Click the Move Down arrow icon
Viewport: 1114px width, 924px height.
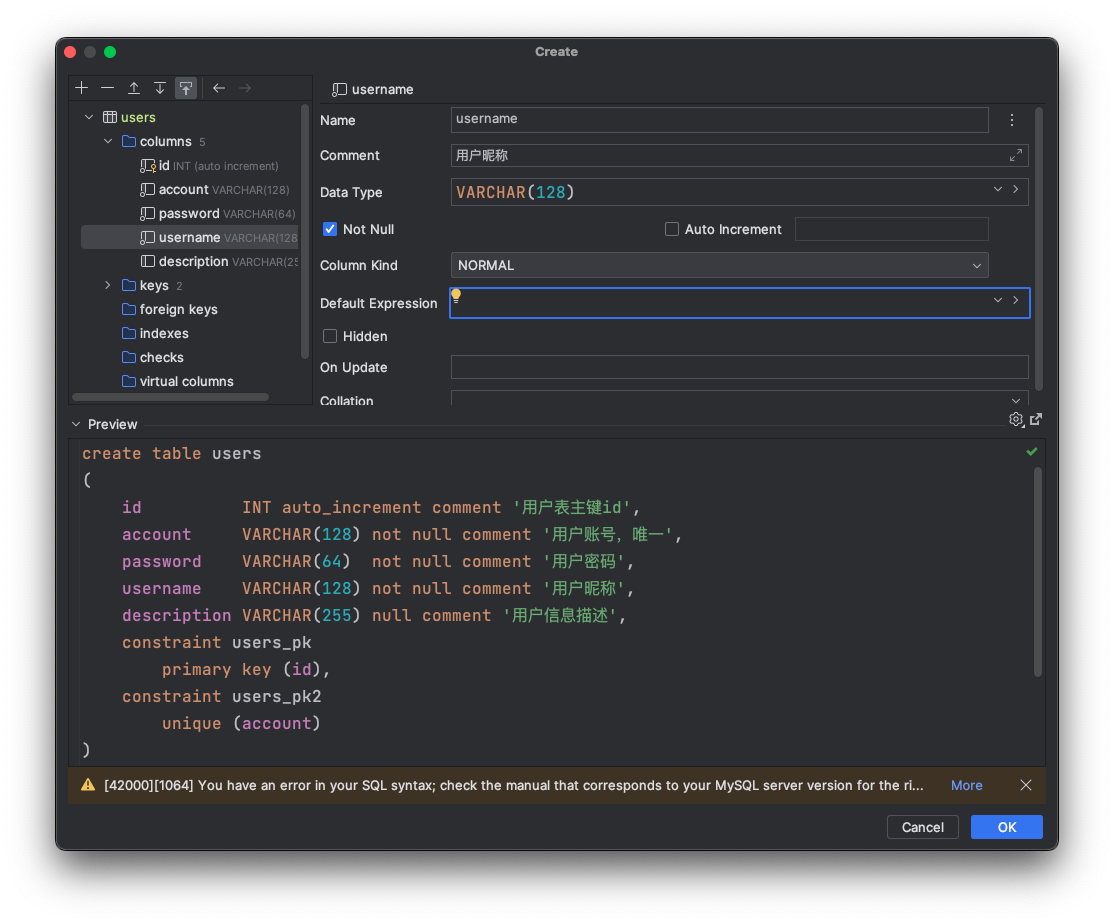160,88
